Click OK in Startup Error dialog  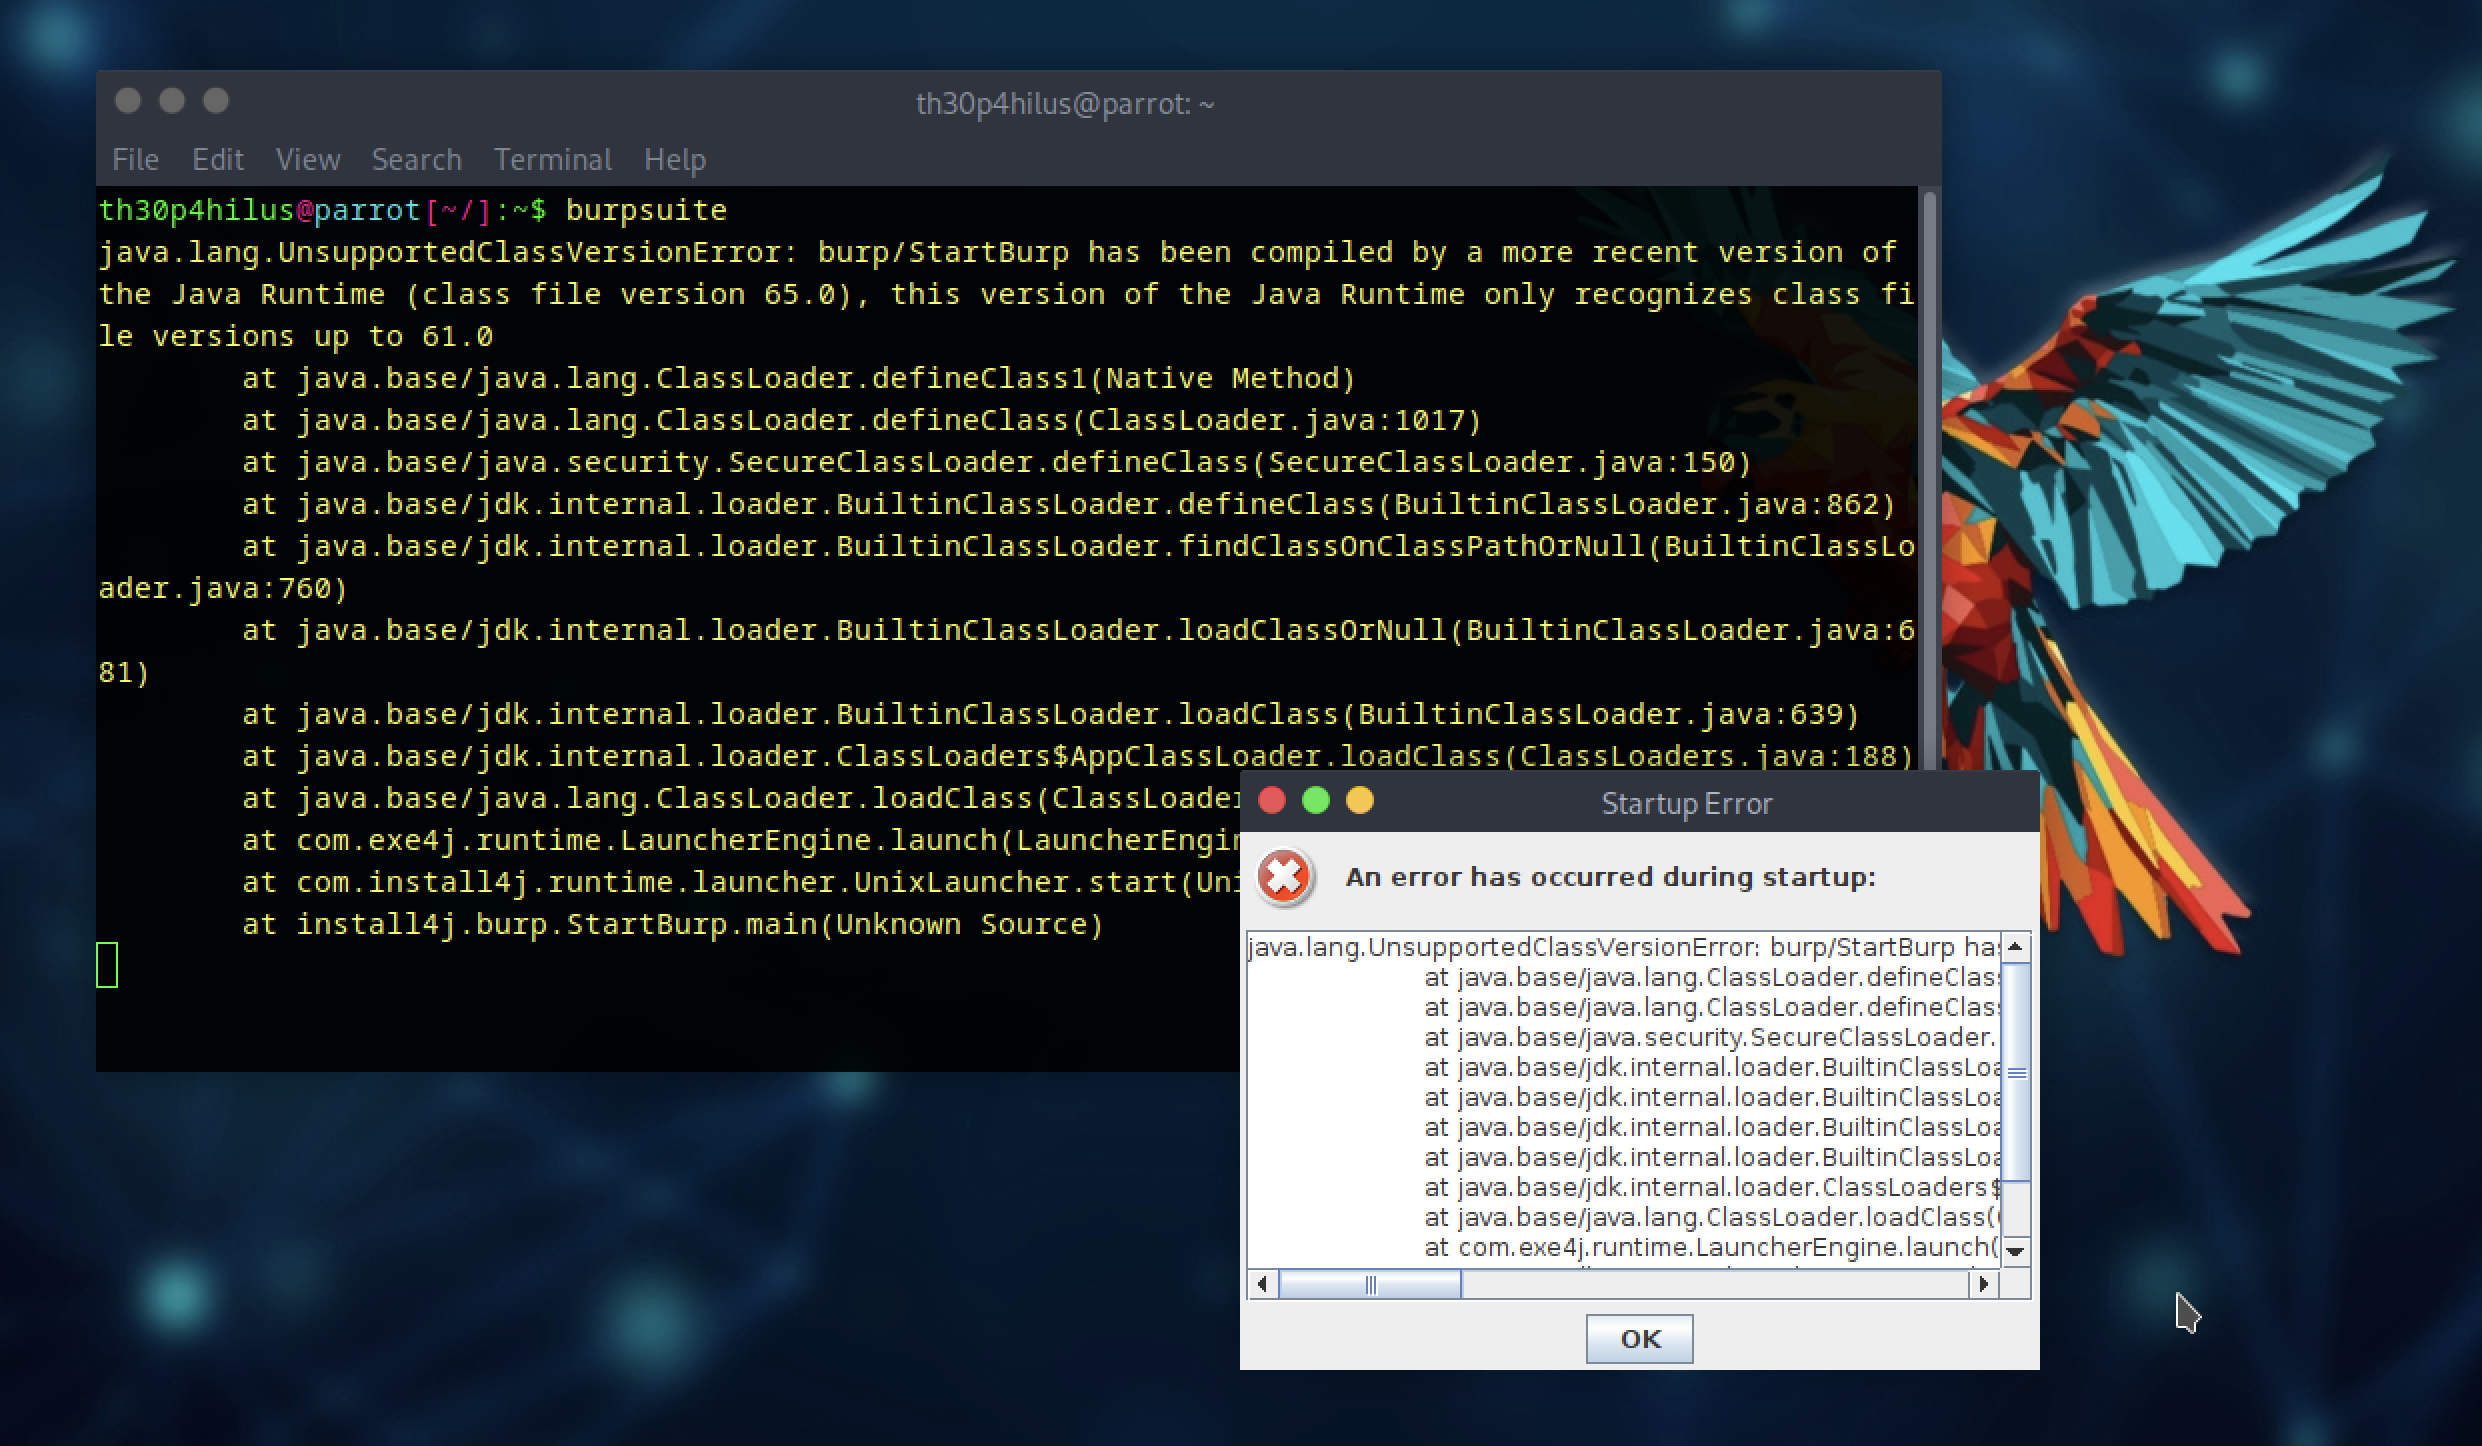[x=1639, y=1339]
